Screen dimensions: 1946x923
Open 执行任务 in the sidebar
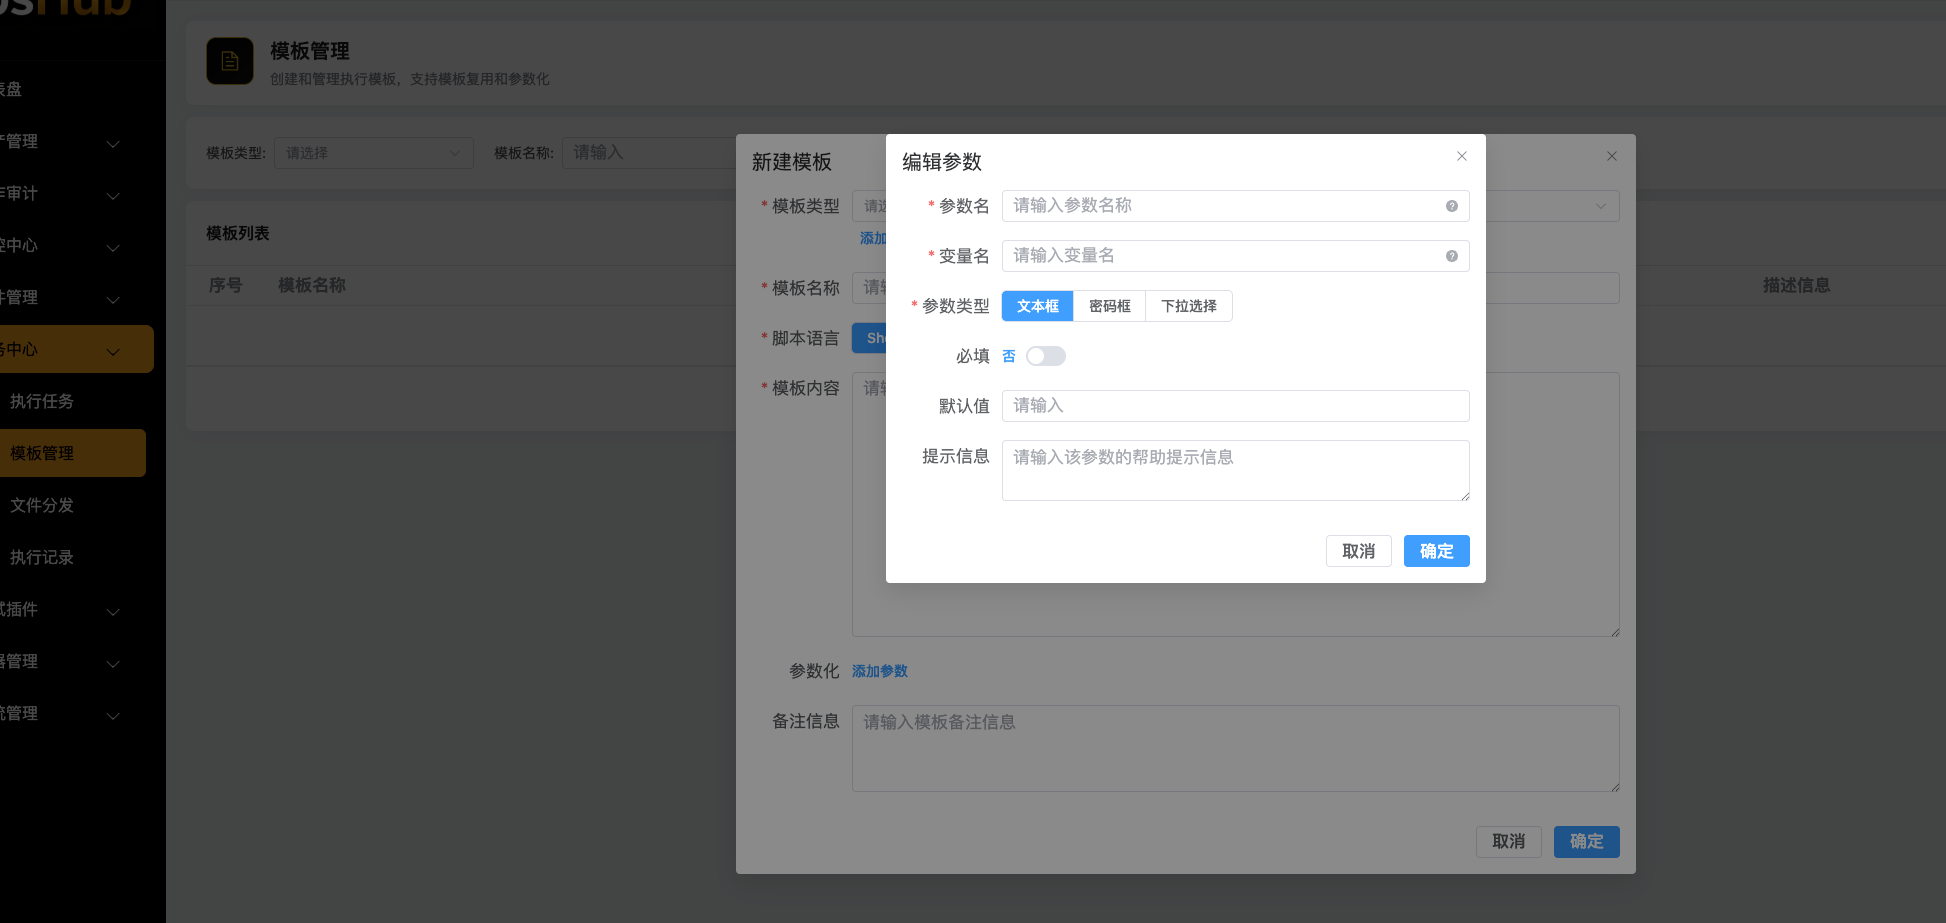coord(42,401)
